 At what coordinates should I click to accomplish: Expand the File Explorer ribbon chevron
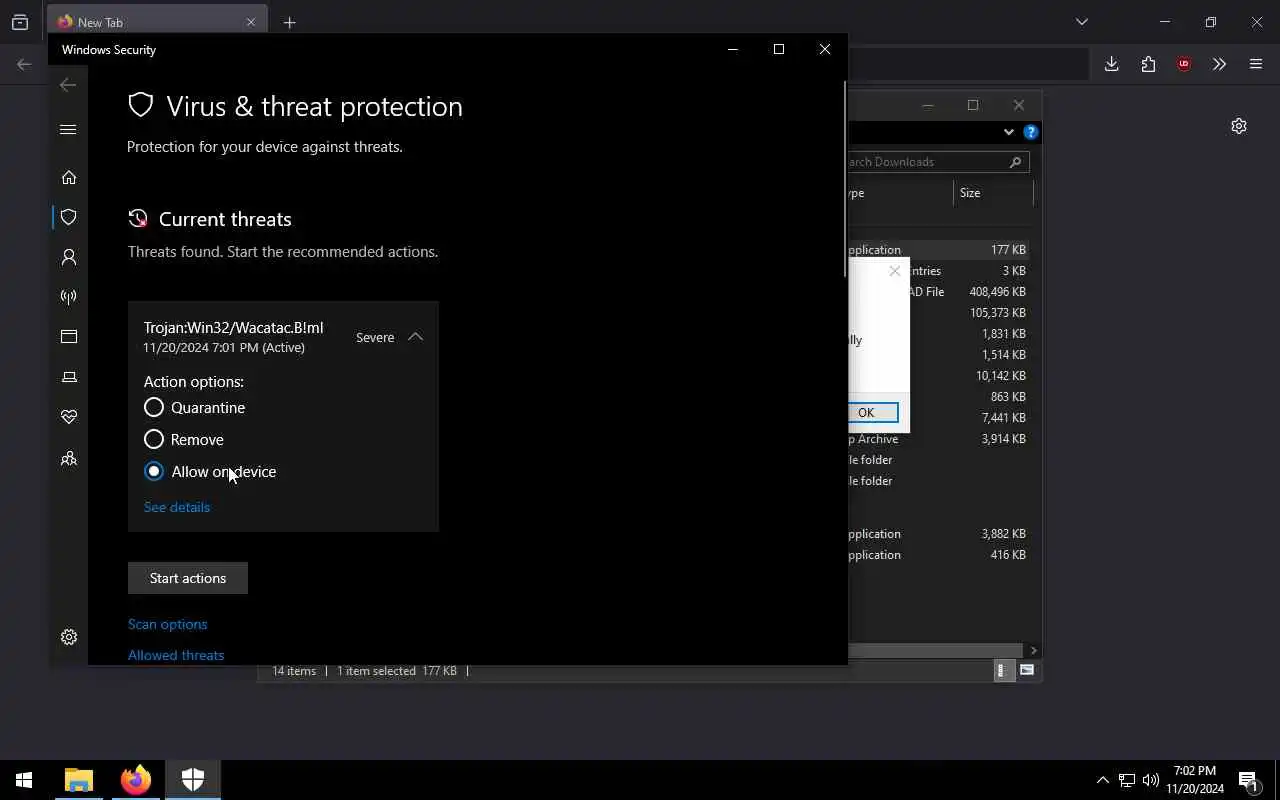click(x=1008, y=132)
